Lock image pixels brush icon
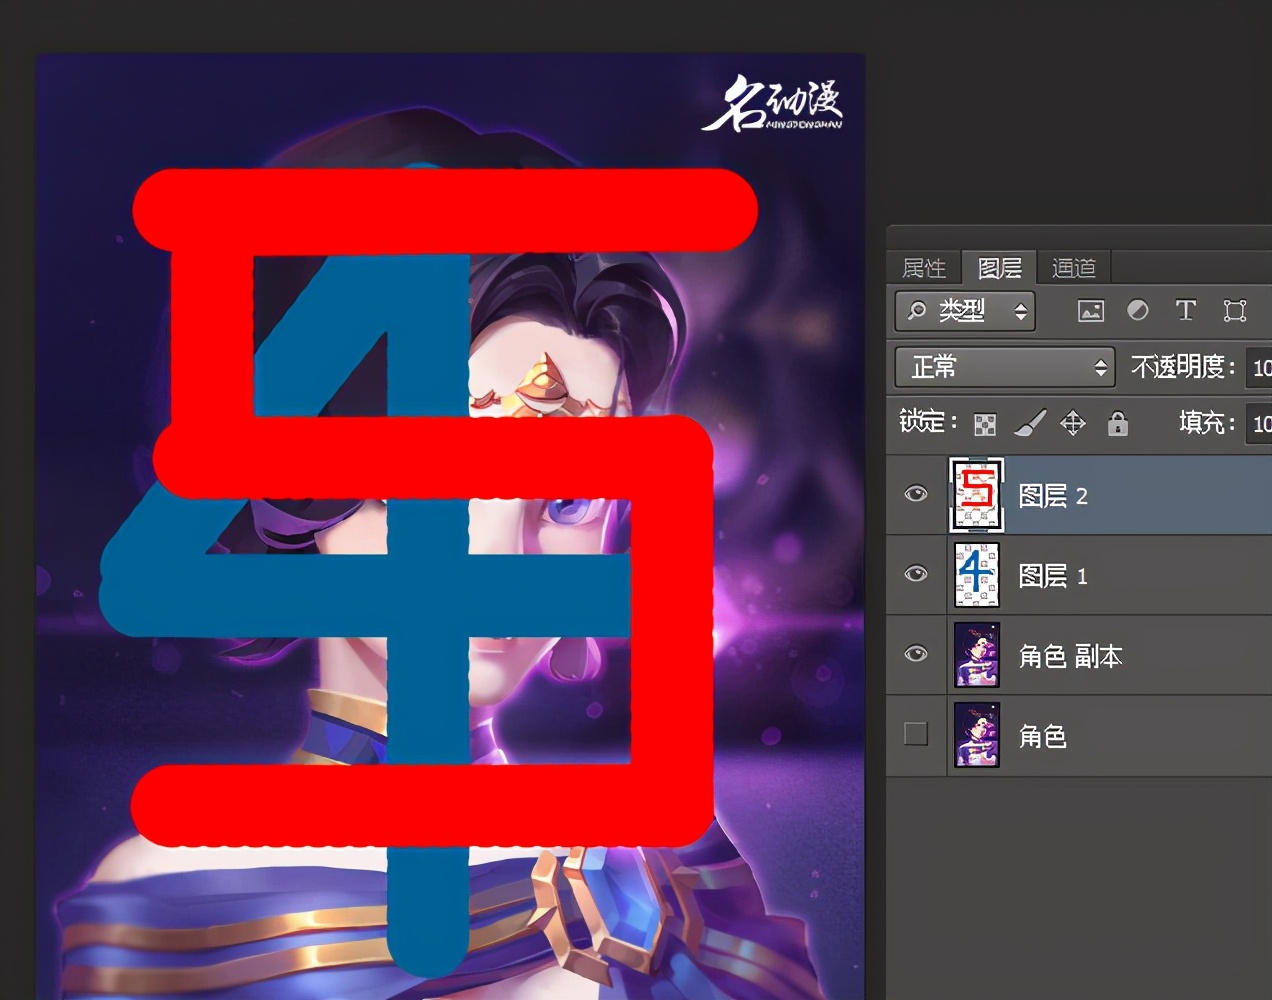This screenshot has width=1272, height=1000. 1030,424
